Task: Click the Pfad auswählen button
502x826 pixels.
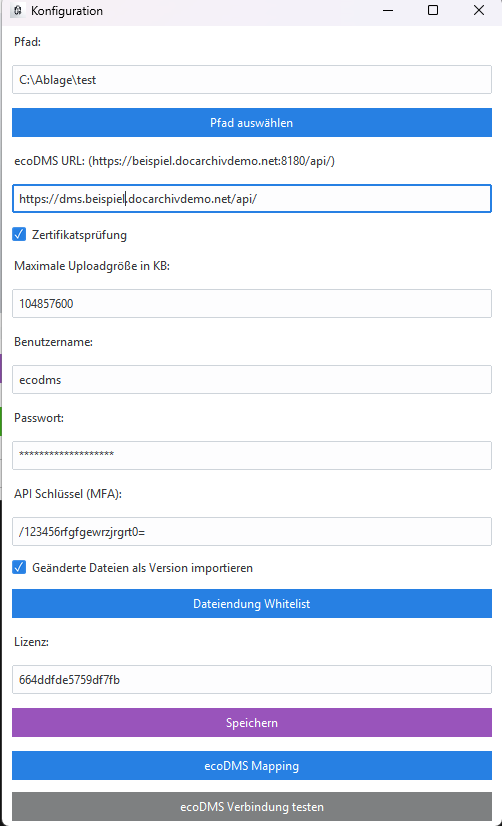Action: point(252,123)
